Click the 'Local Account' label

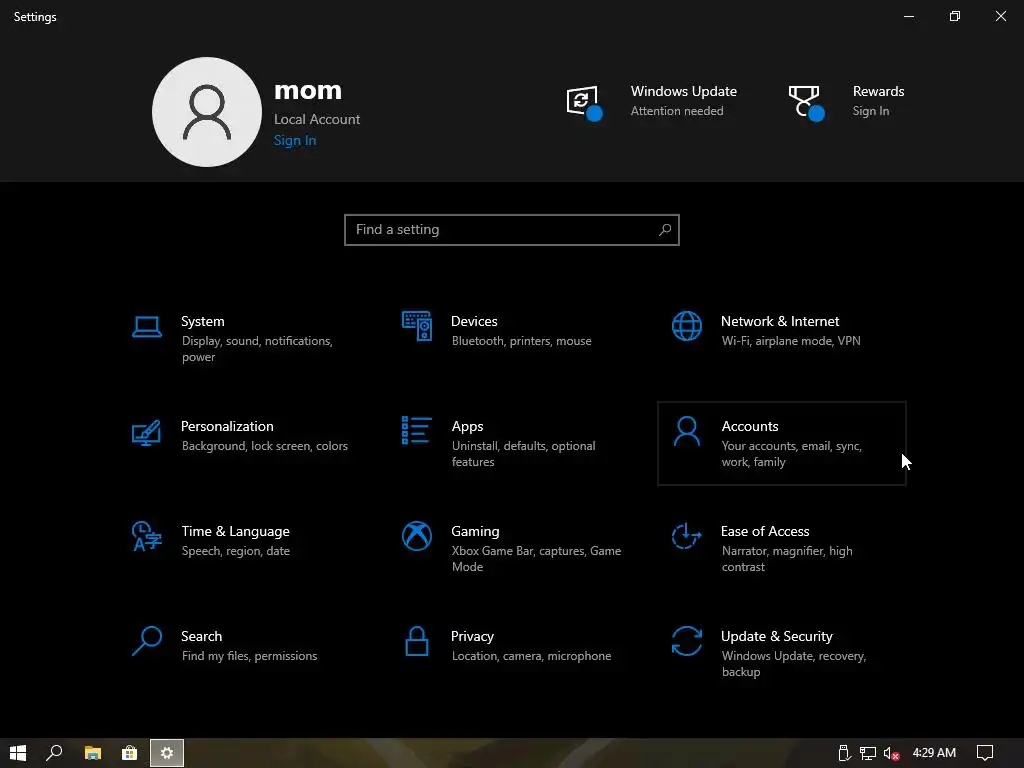[x=317, y=120]
